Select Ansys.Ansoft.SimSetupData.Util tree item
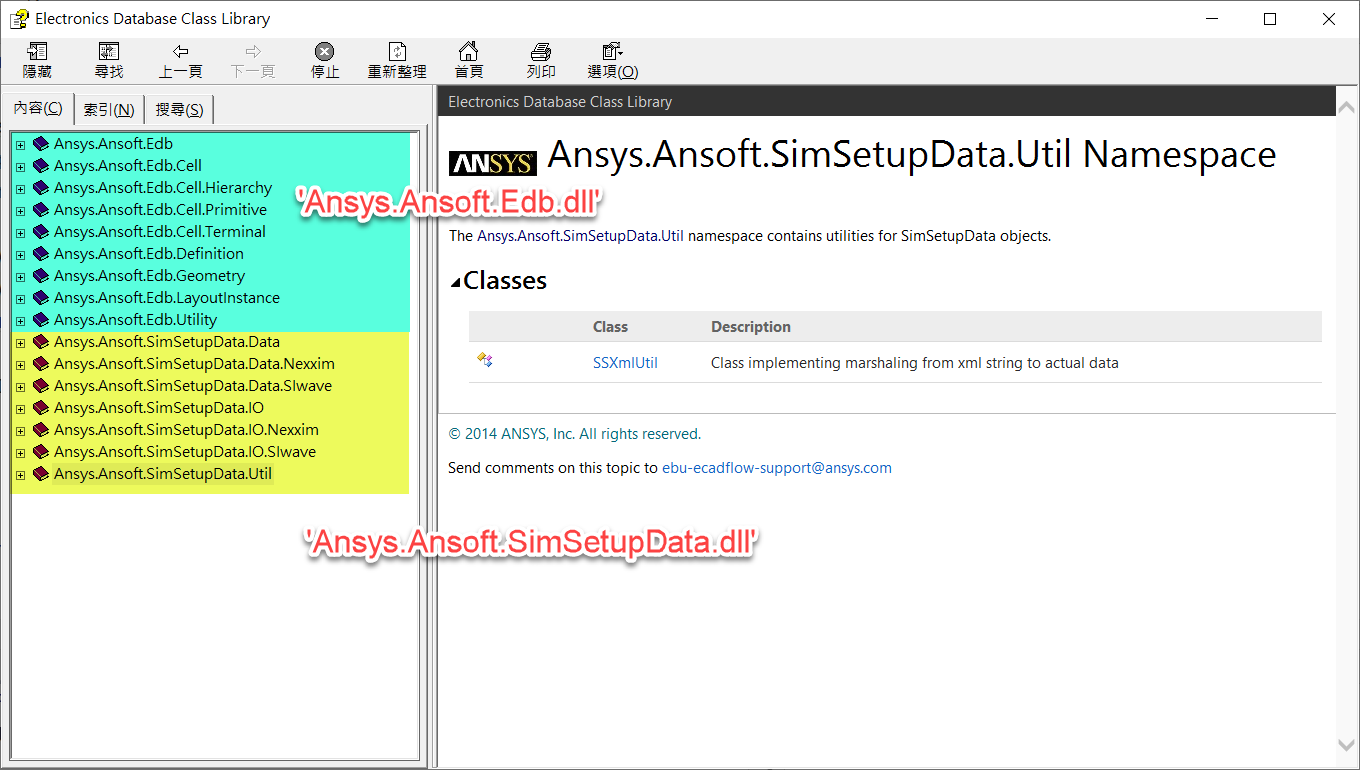Screen dimensions: 1360x770 [163, 474]
